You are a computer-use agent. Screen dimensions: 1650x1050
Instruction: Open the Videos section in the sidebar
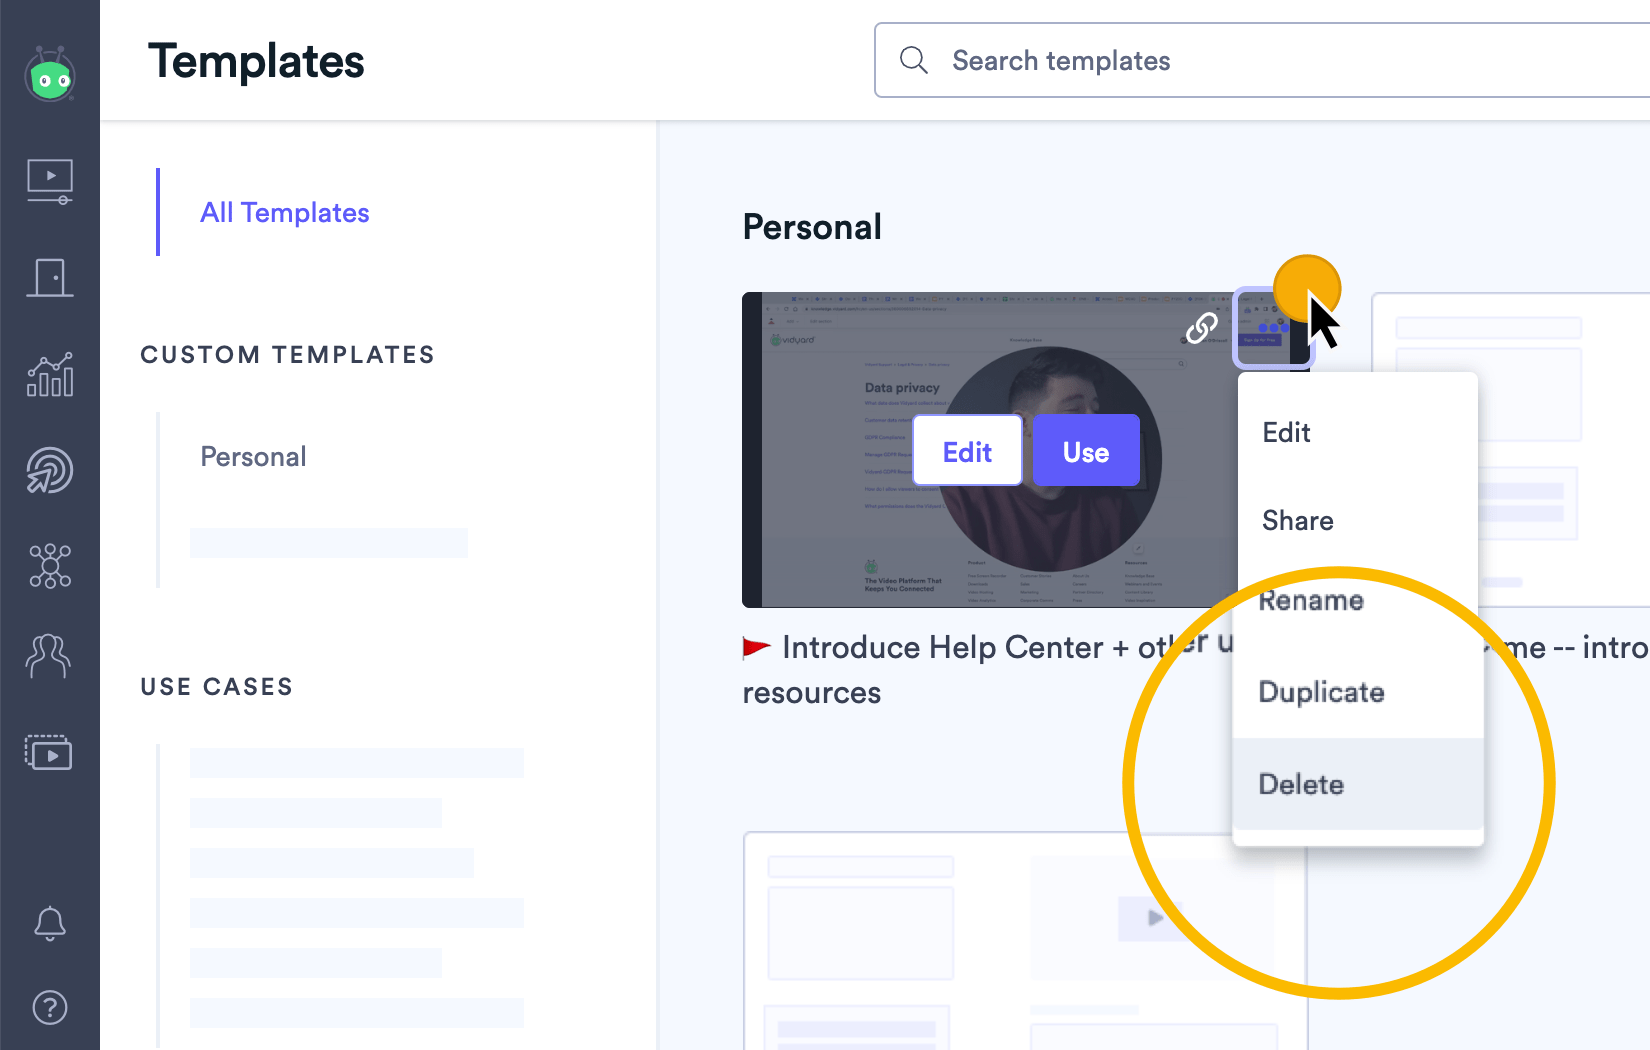click(x=50, y=181)
